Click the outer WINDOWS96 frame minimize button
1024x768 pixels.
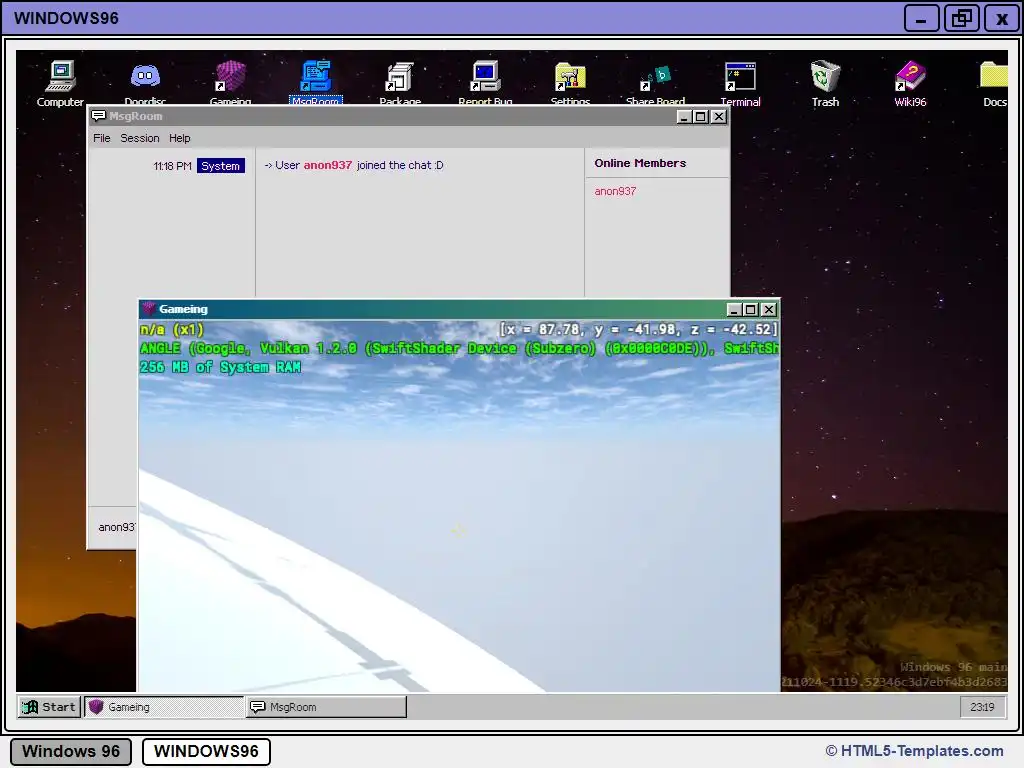click(921, 18)
